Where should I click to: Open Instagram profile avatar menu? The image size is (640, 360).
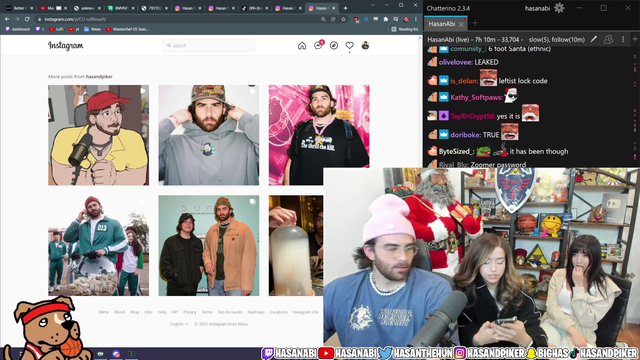point(365,46)
